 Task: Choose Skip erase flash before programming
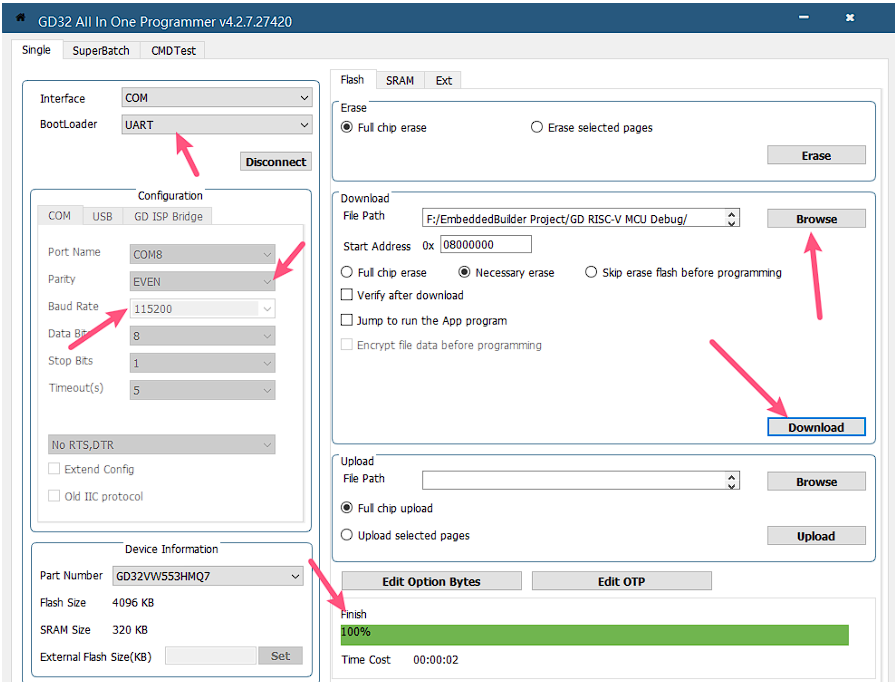[x=591, y=272]
